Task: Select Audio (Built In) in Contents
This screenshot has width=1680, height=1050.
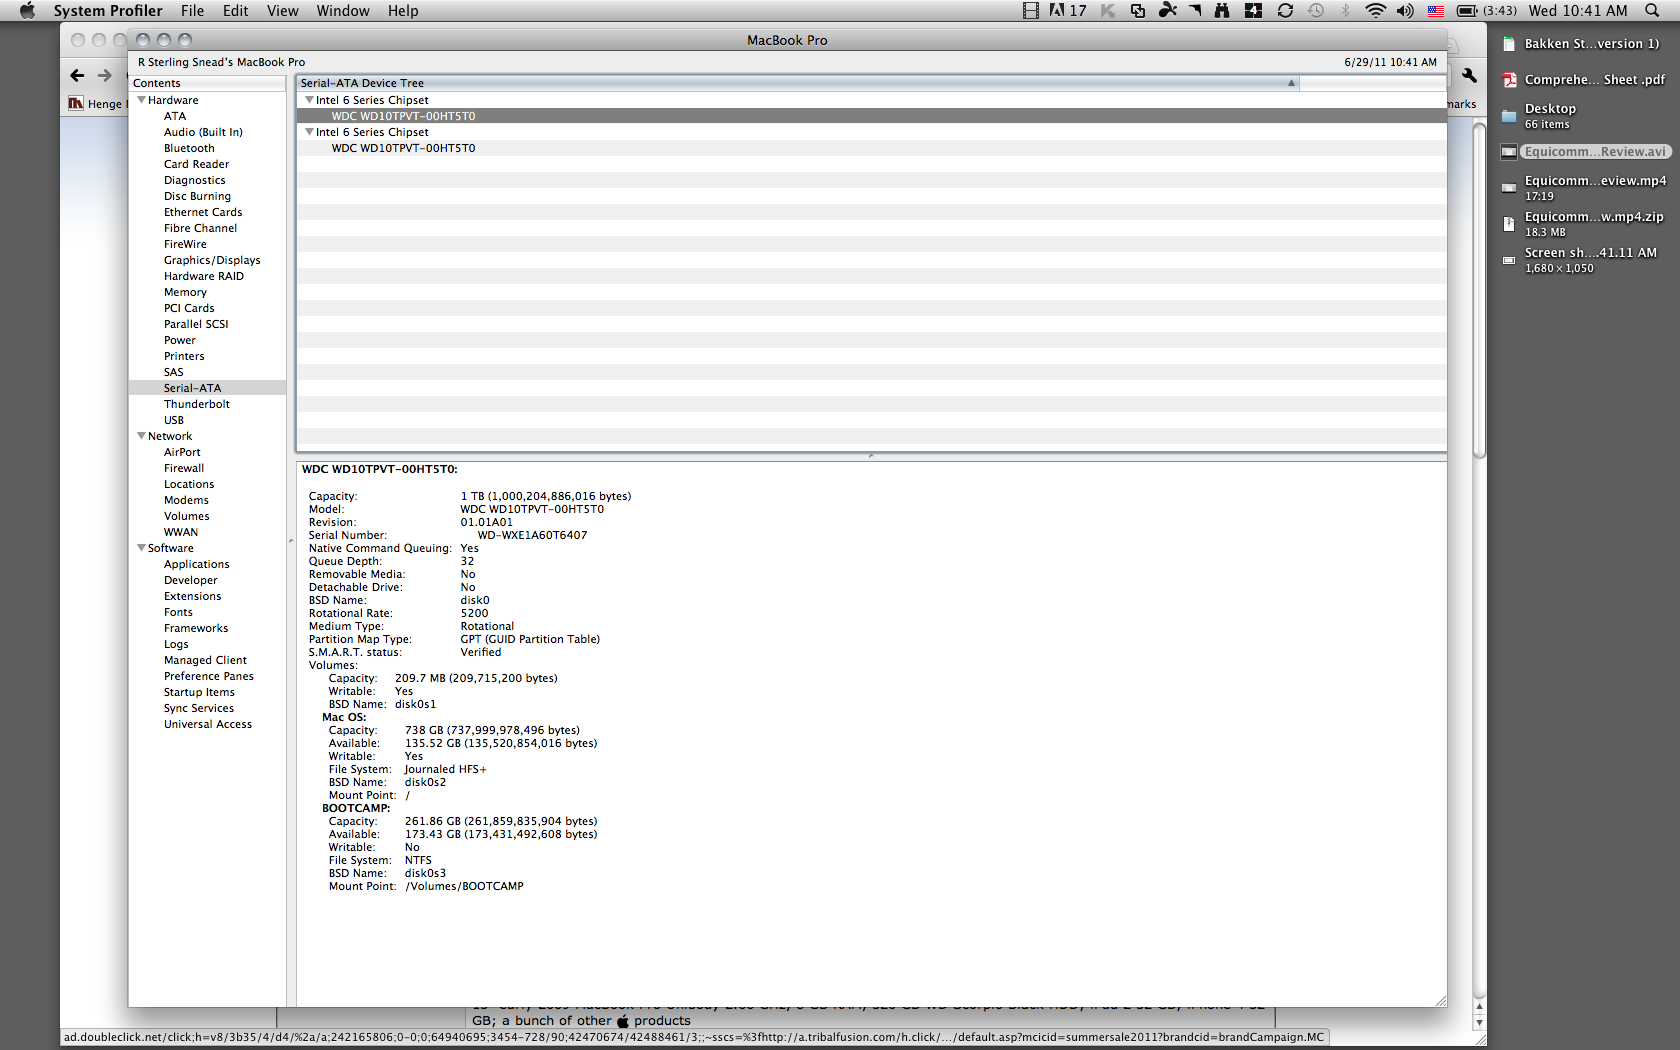Action: [x=203, y=132]
